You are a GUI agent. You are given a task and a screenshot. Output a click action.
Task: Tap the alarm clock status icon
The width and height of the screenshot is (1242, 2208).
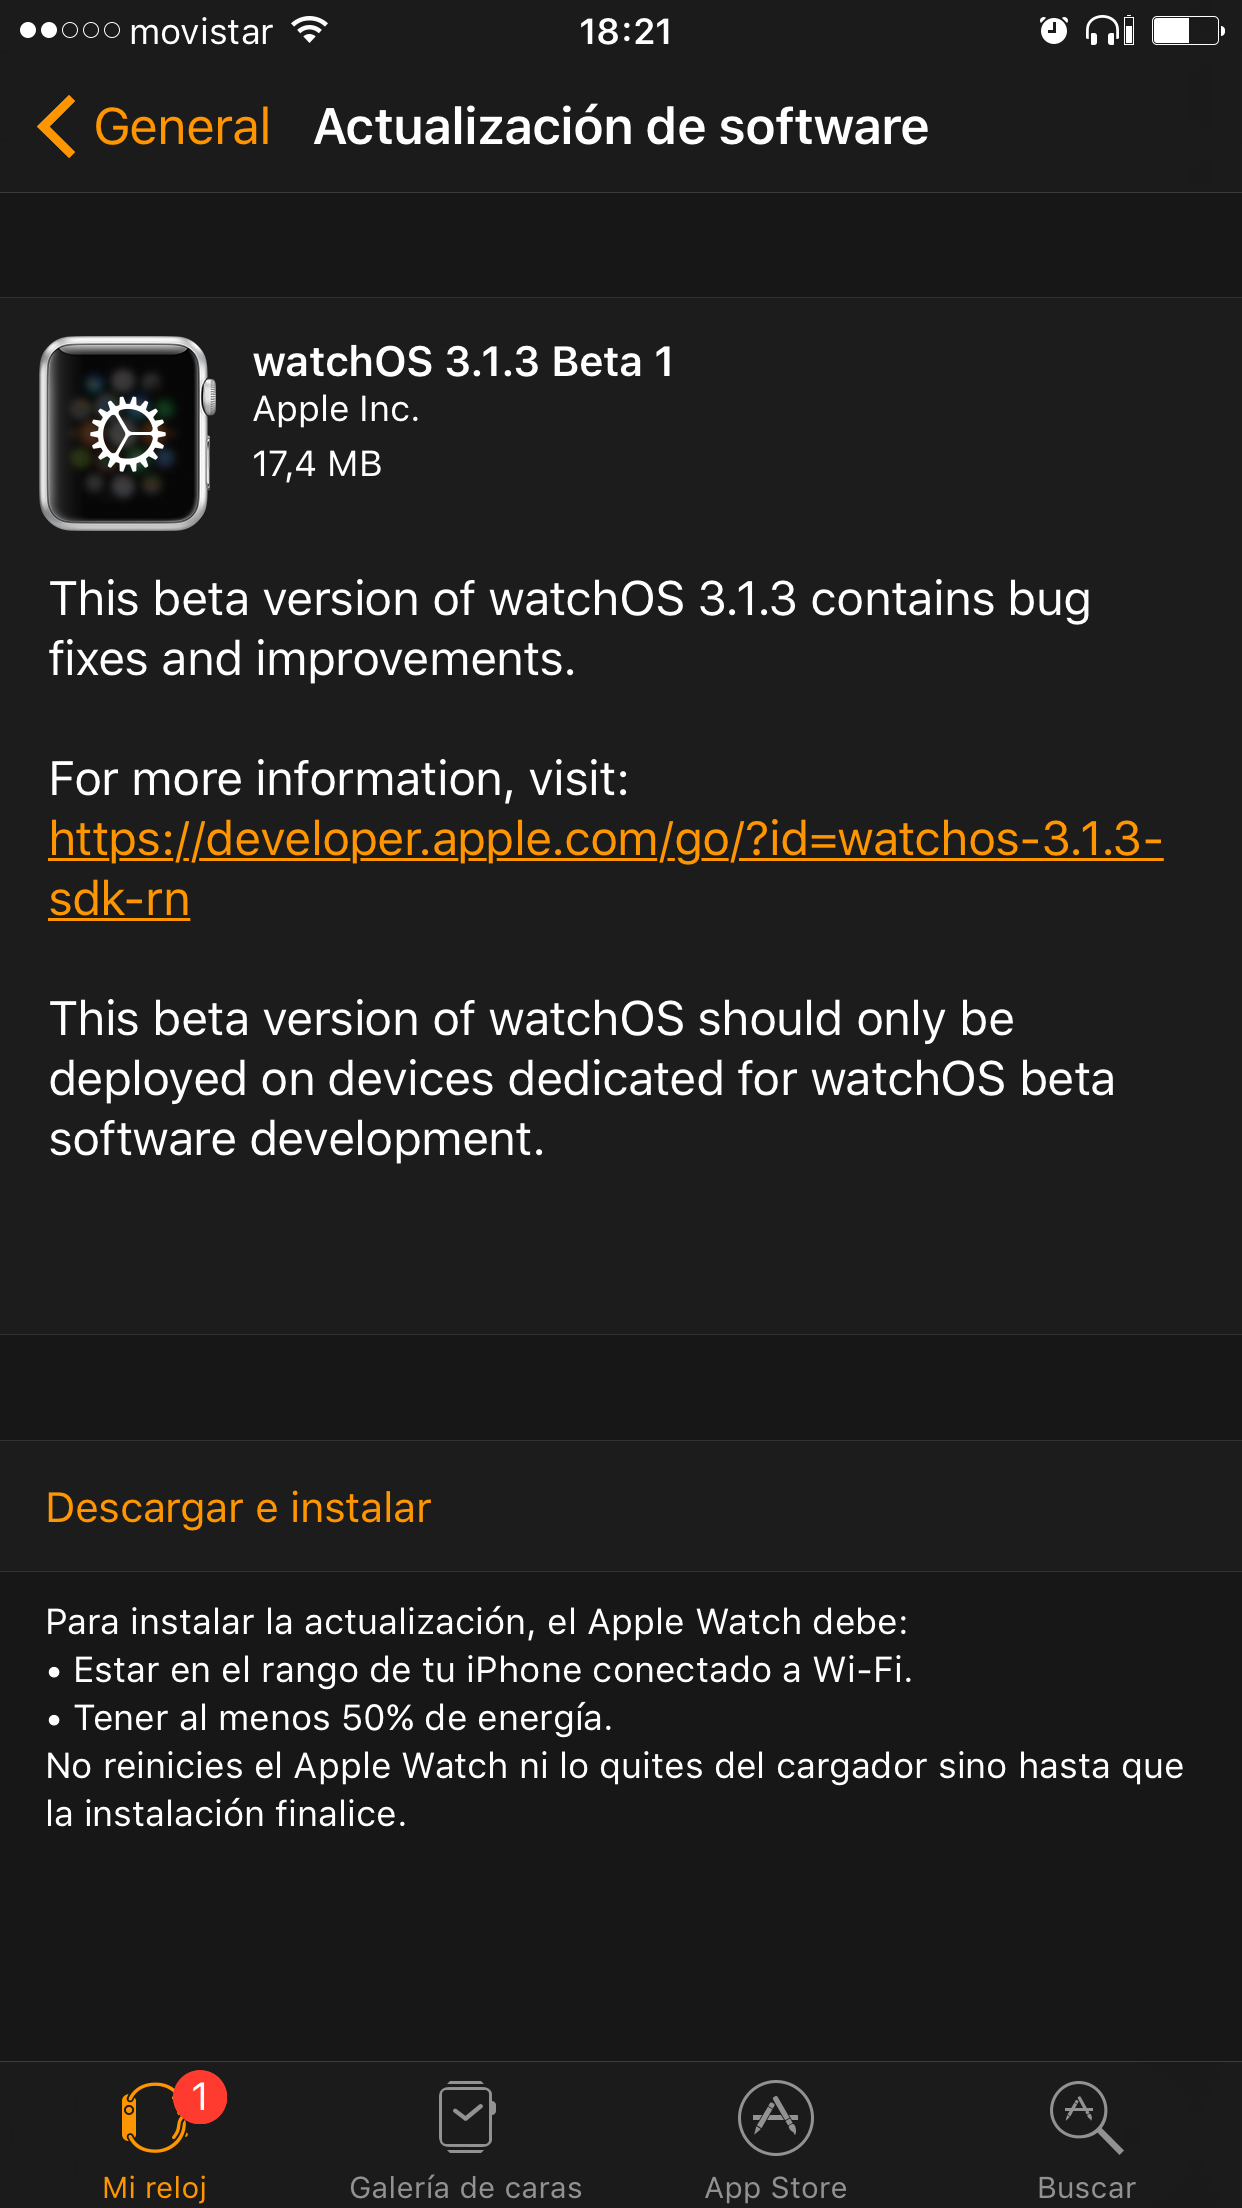(x=1053, y=31)
